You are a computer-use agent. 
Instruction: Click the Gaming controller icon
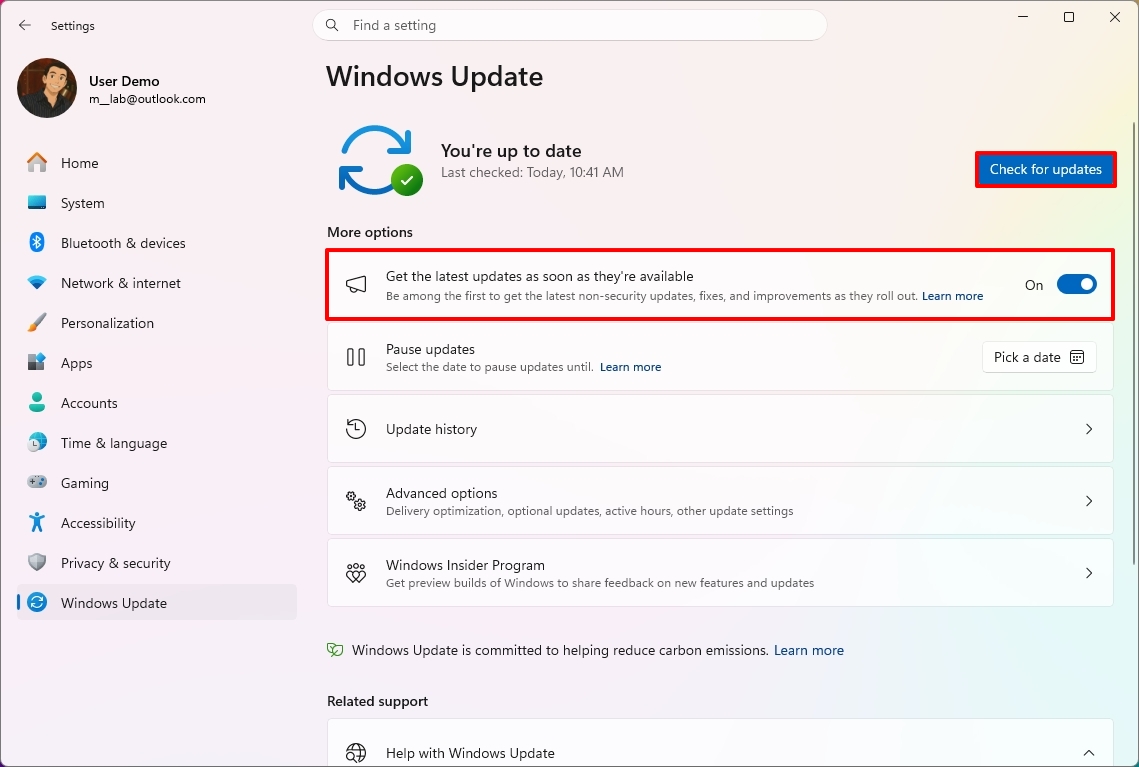[x=37, y=482]
